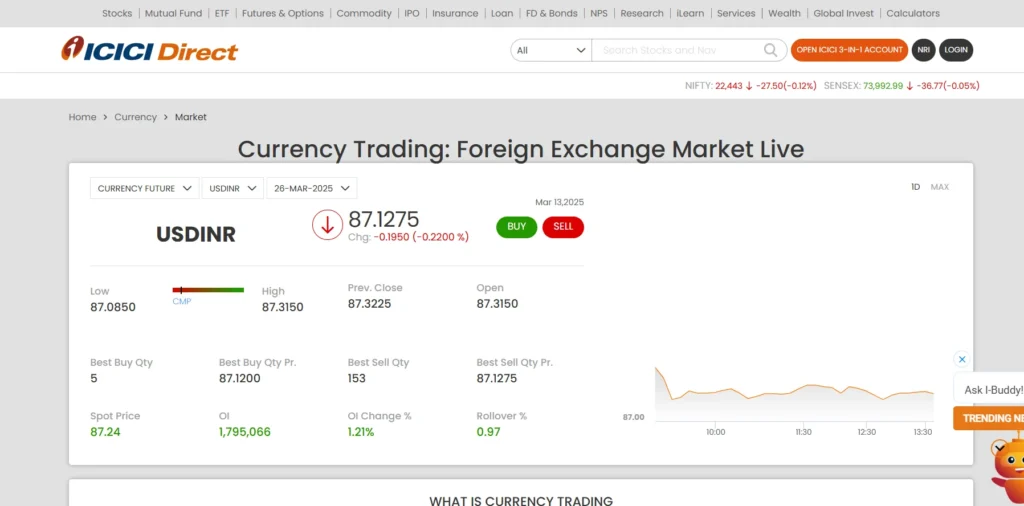This screenshot has height=506, width=1024.
Task: Go to Home breadcrumb link
Action: point(82,117)
